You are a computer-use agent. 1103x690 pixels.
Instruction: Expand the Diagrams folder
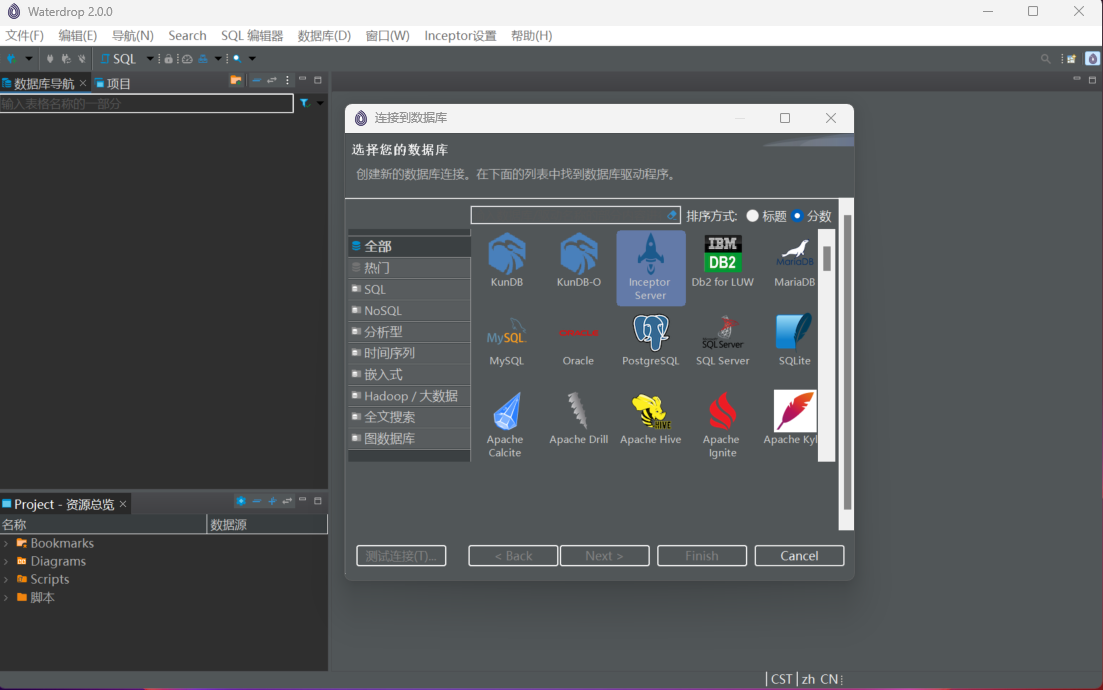tap(6, 561)
